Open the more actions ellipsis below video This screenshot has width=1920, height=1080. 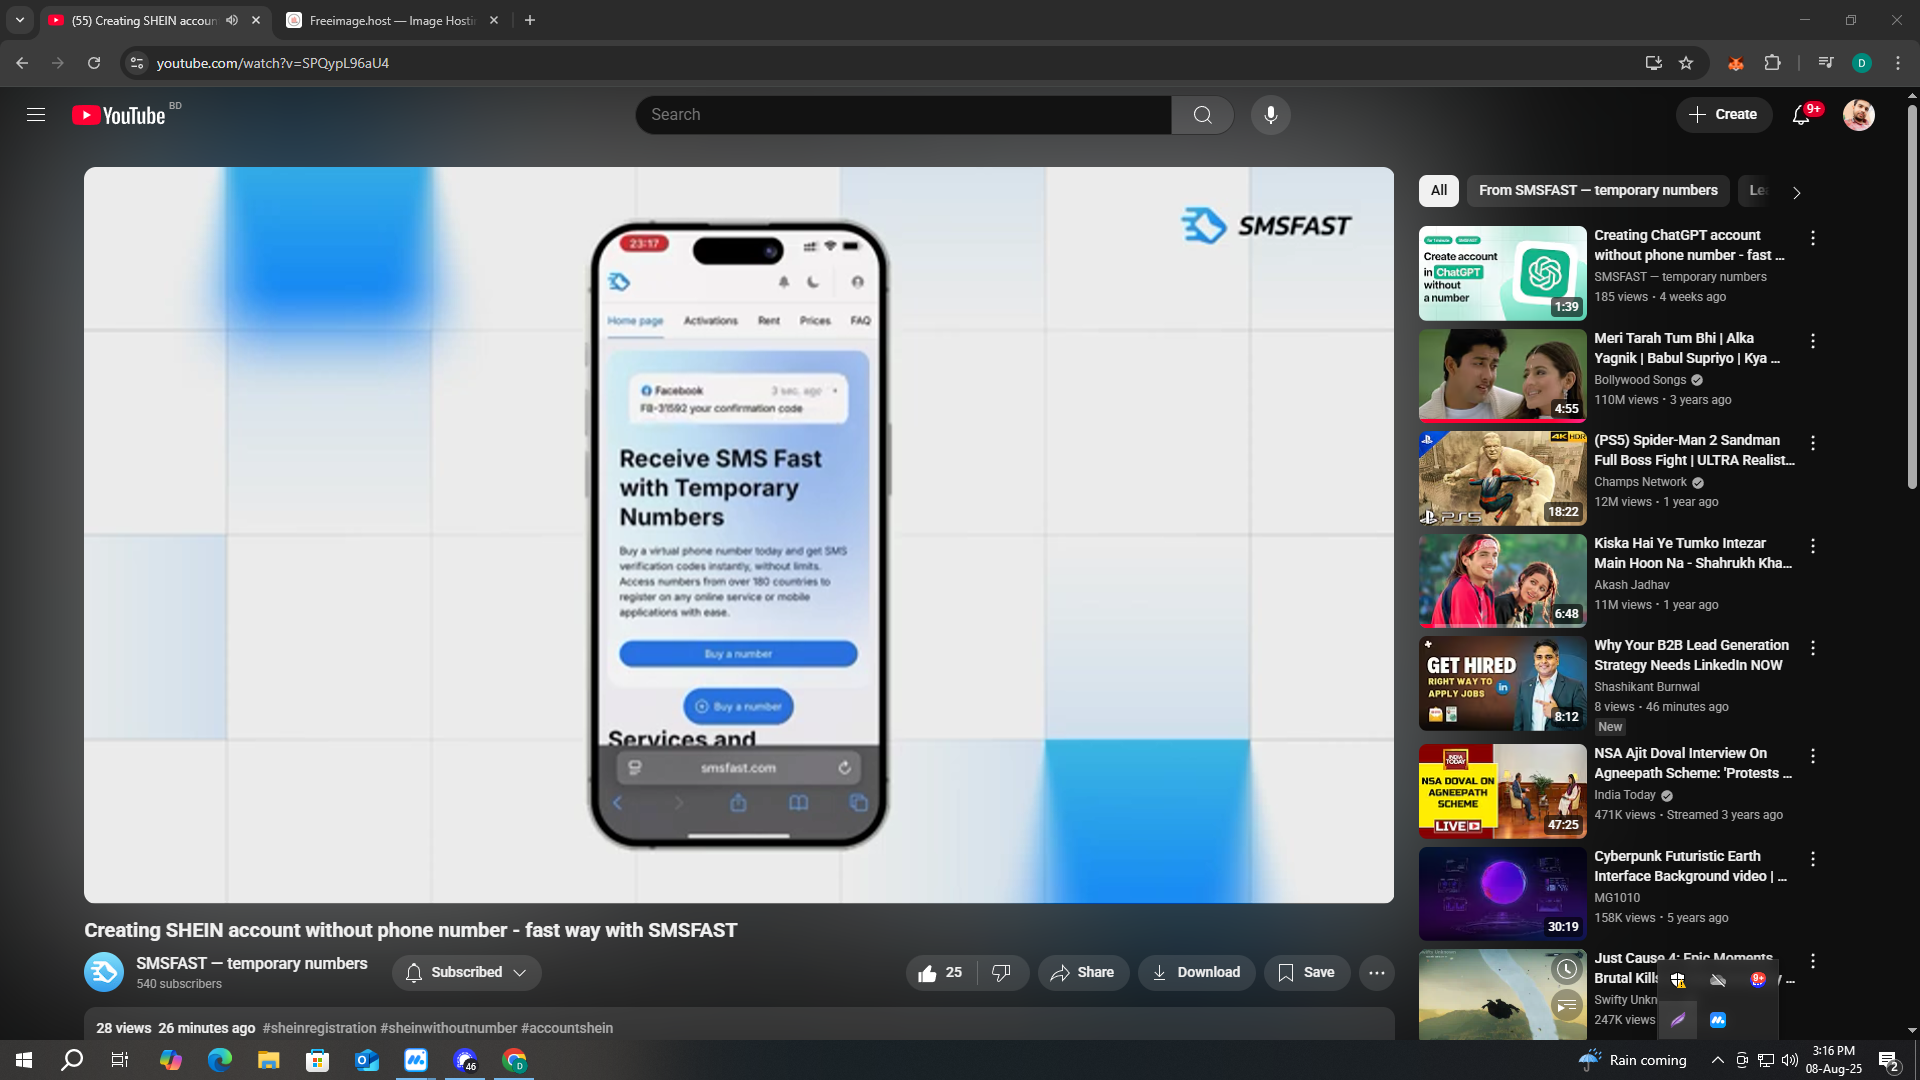1376,973
